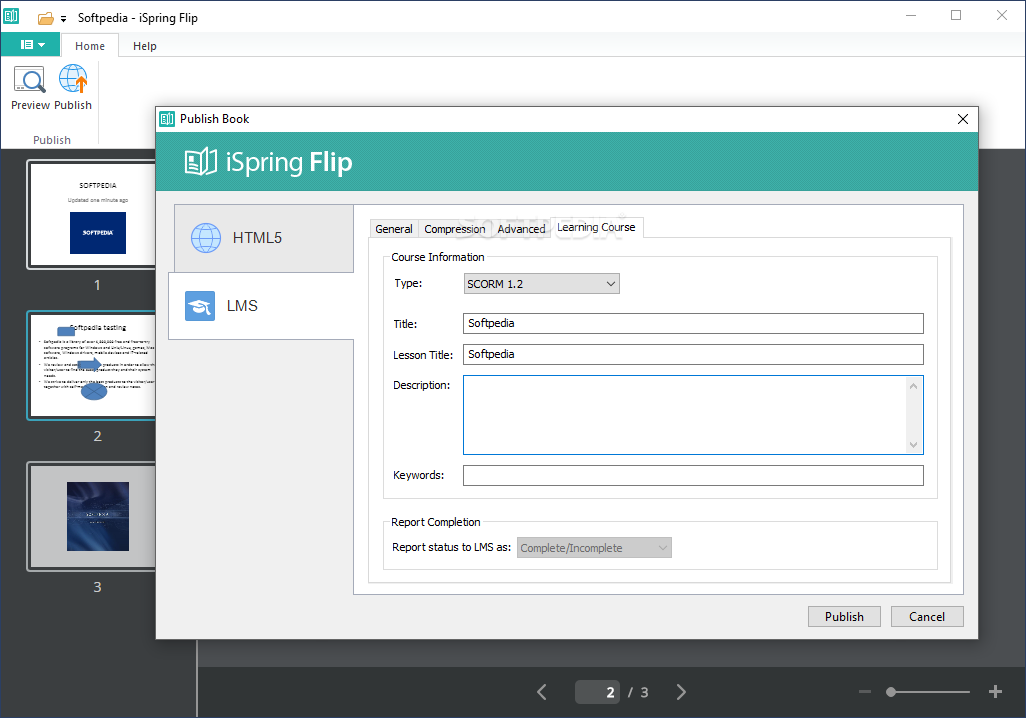
Task: Click Description scrollbar up arrow
Action: tap(913, 386)
